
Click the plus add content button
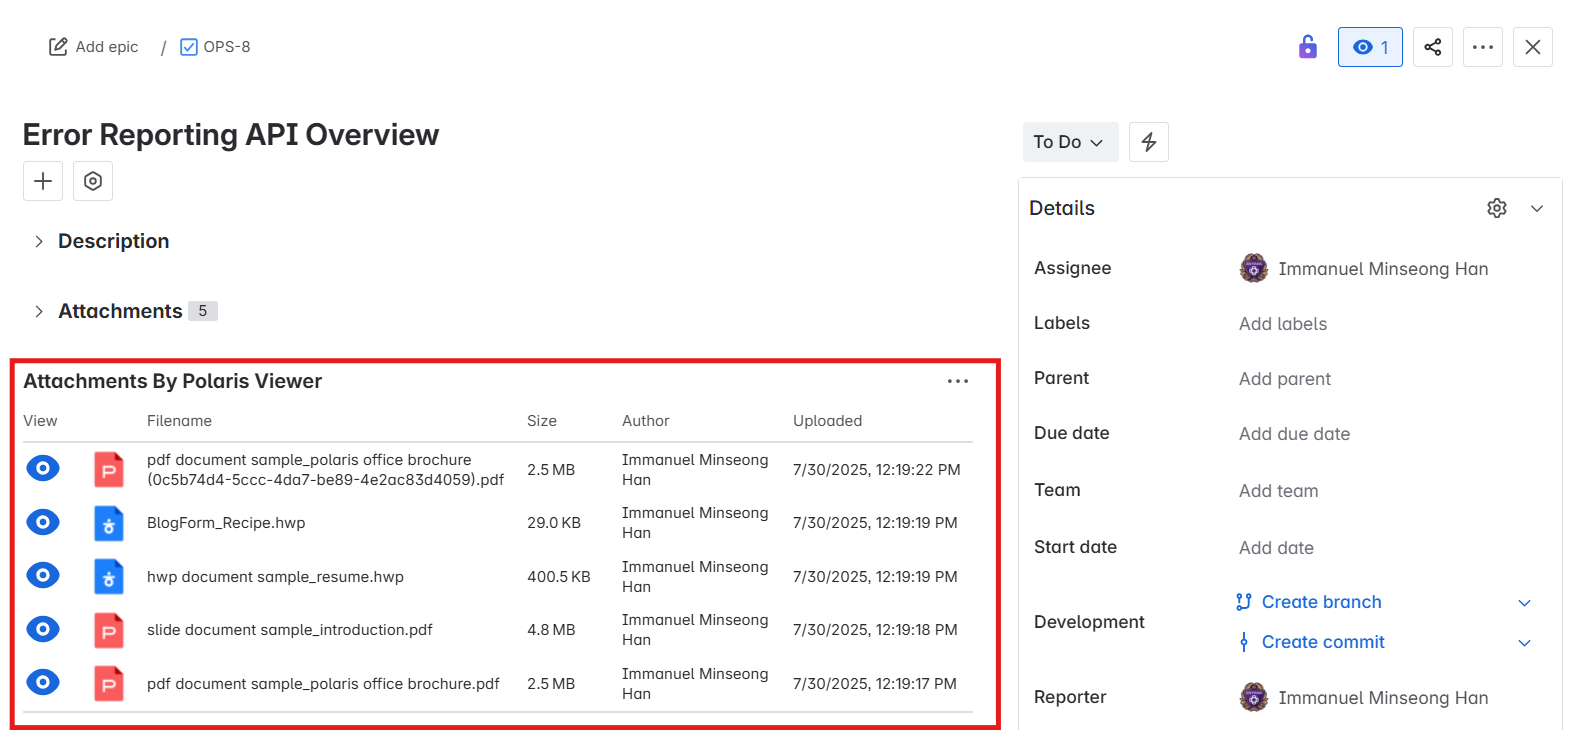coord(43,181)
